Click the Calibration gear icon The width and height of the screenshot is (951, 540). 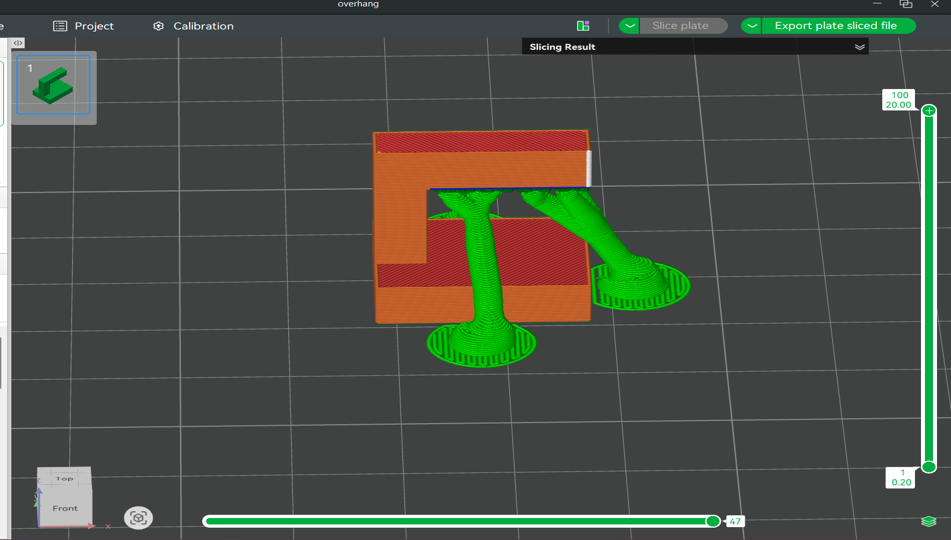pos(158,26)
